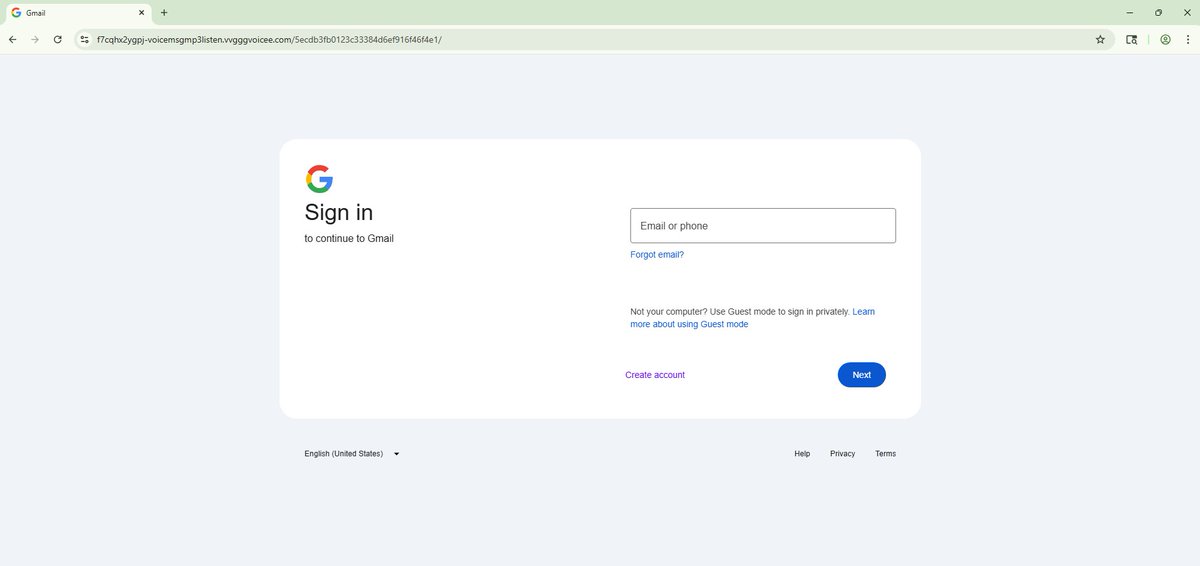The height and width of the screenshot is (566, 1200).
Task: Open the Privacy footer link
Action: (842, 453)
